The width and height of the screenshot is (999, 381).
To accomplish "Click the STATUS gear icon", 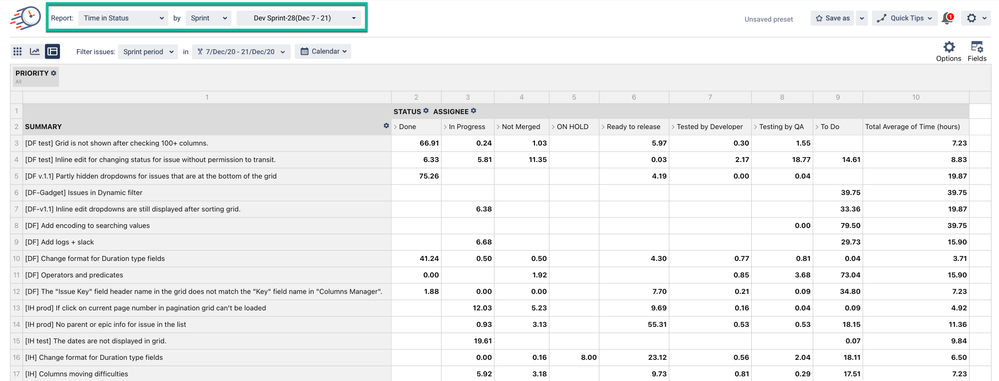I will pyautogui.click(x=426, y=111).
